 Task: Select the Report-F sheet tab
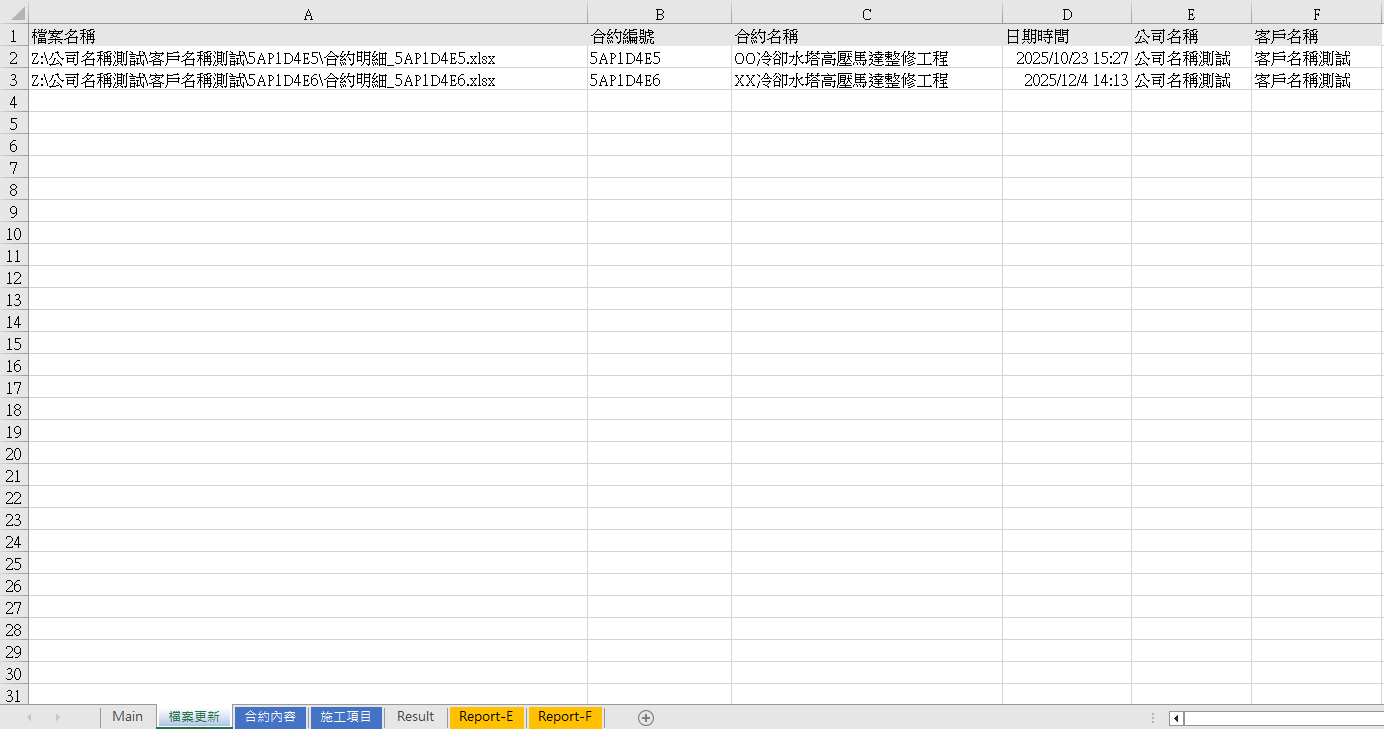[x=565, y=717]
